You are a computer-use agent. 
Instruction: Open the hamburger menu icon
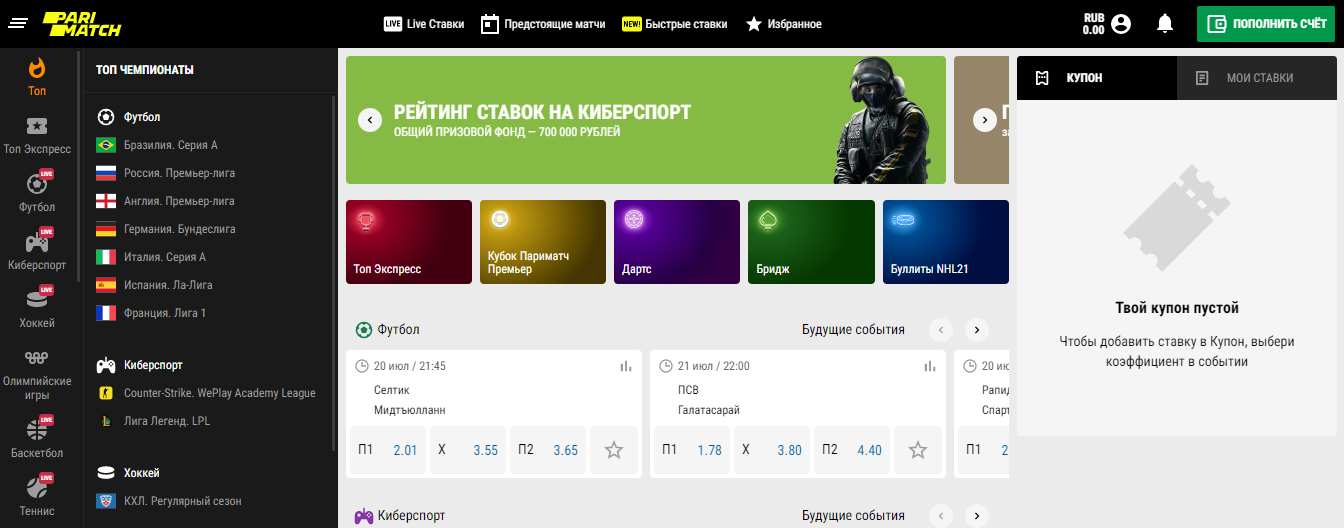coord(18,23)
